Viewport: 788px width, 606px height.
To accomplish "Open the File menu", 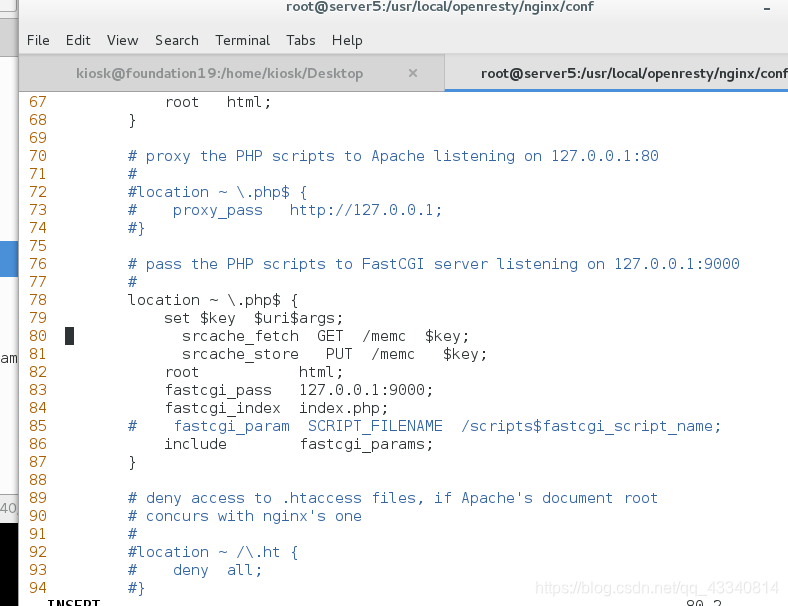I will (x=38, y=40).
